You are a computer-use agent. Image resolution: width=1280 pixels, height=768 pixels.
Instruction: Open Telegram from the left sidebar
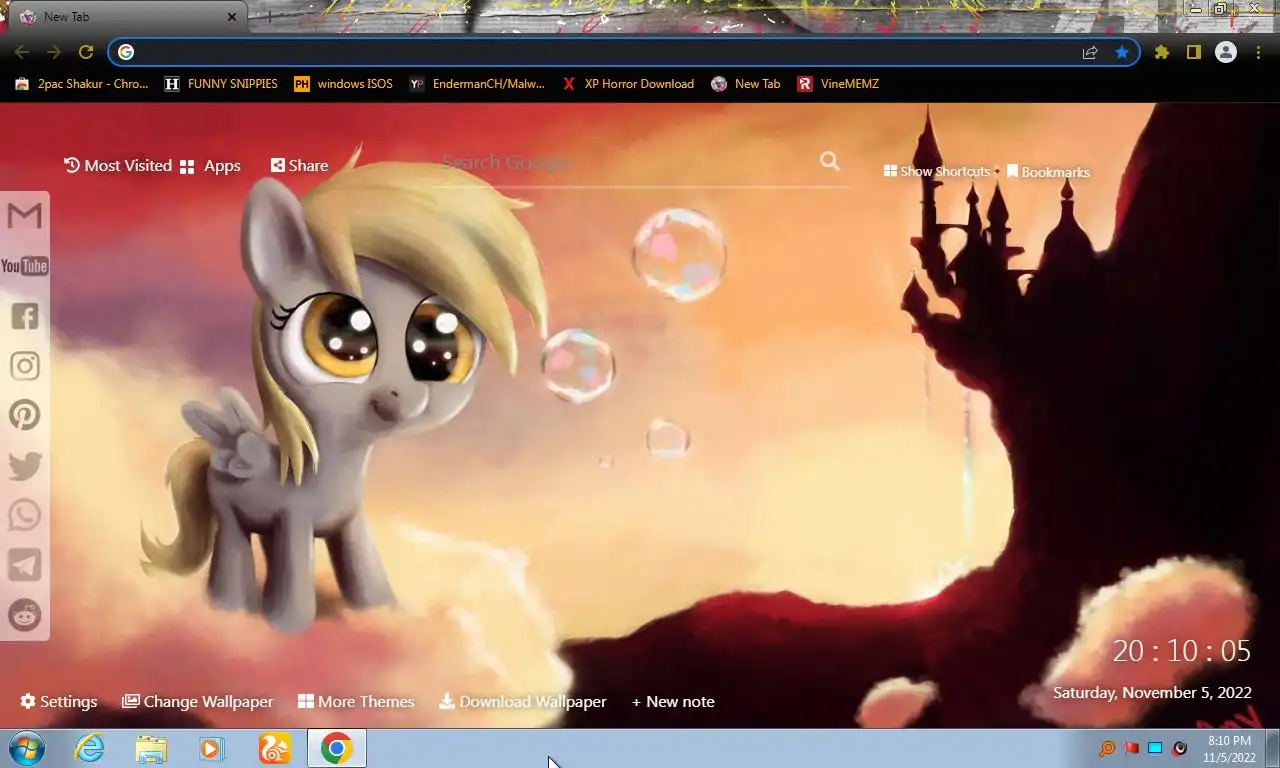(x=25, y=565)
